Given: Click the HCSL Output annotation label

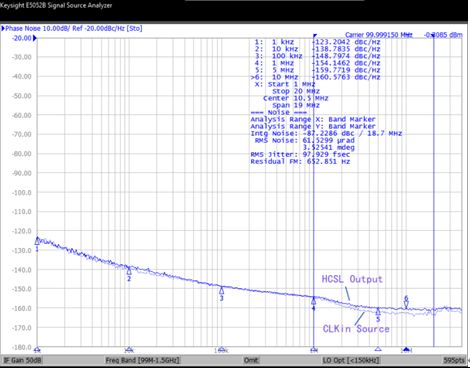Looking at the screenshot, I should (x=352, y=279).
